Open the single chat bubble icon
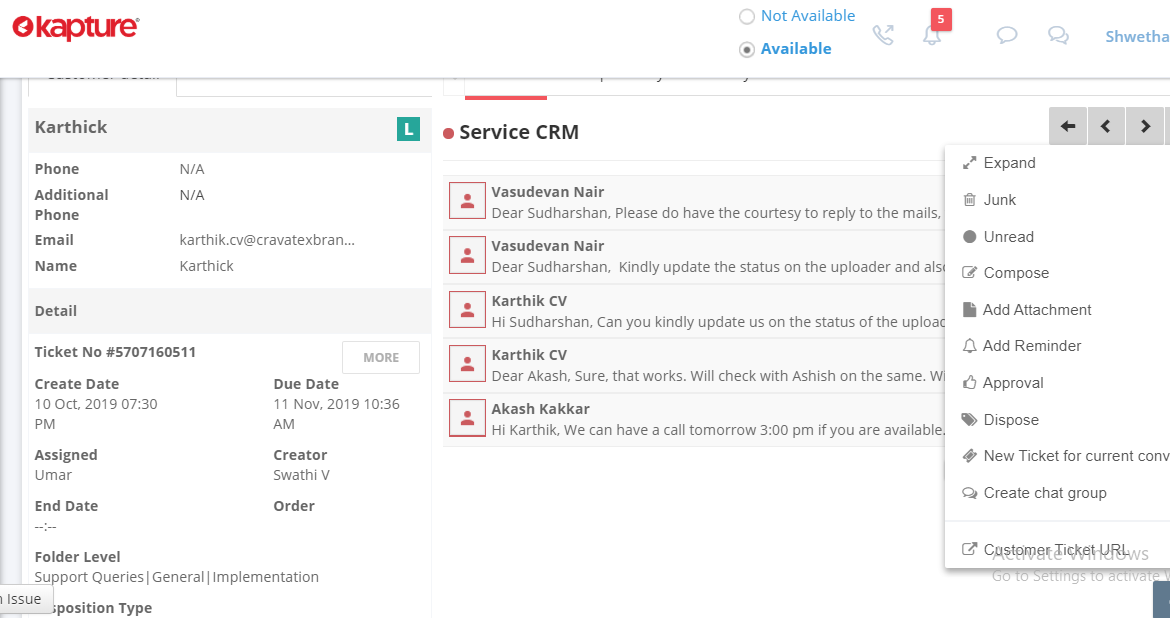The width and height of the screenshot is (1170, 618). 1007,35
